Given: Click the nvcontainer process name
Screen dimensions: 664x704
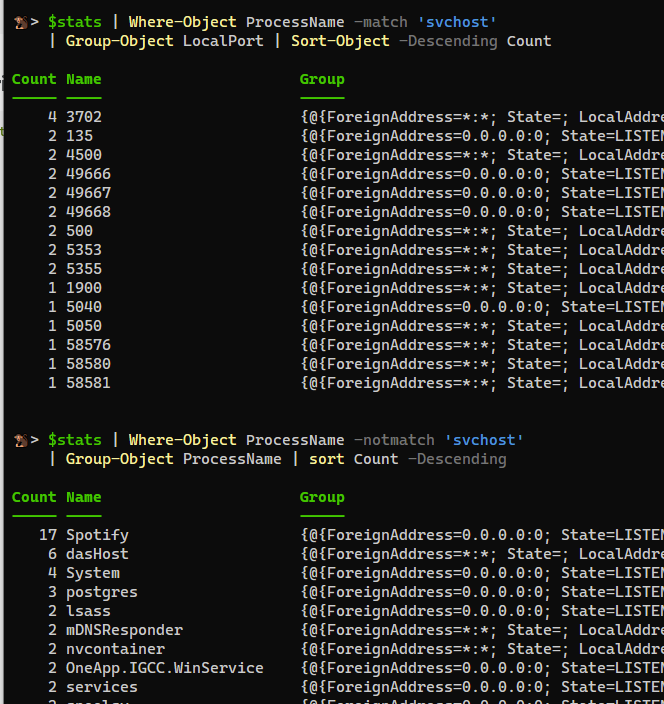Looking at the screenshot, I should pyautogui.click(x=115, y=649).
